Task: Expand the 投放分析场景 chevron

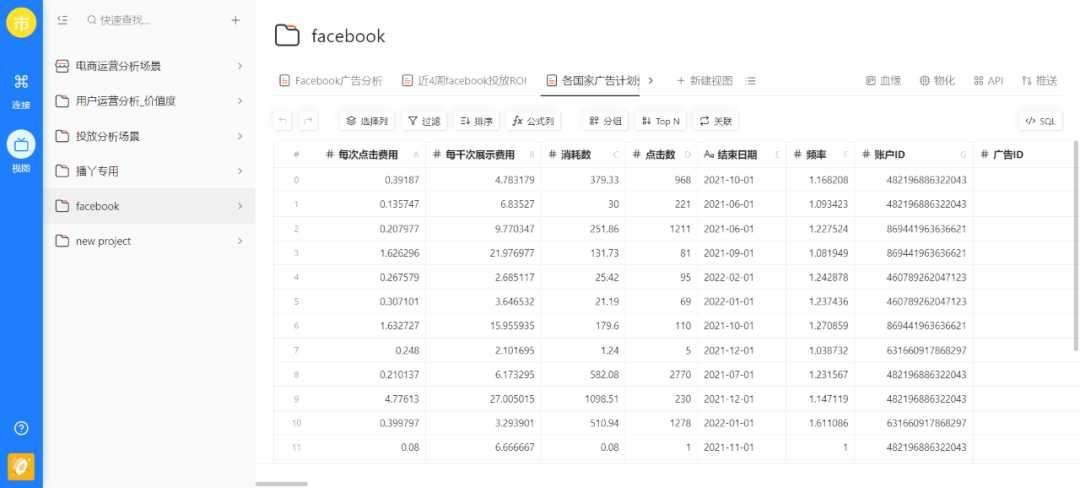Action: [240, 136]
